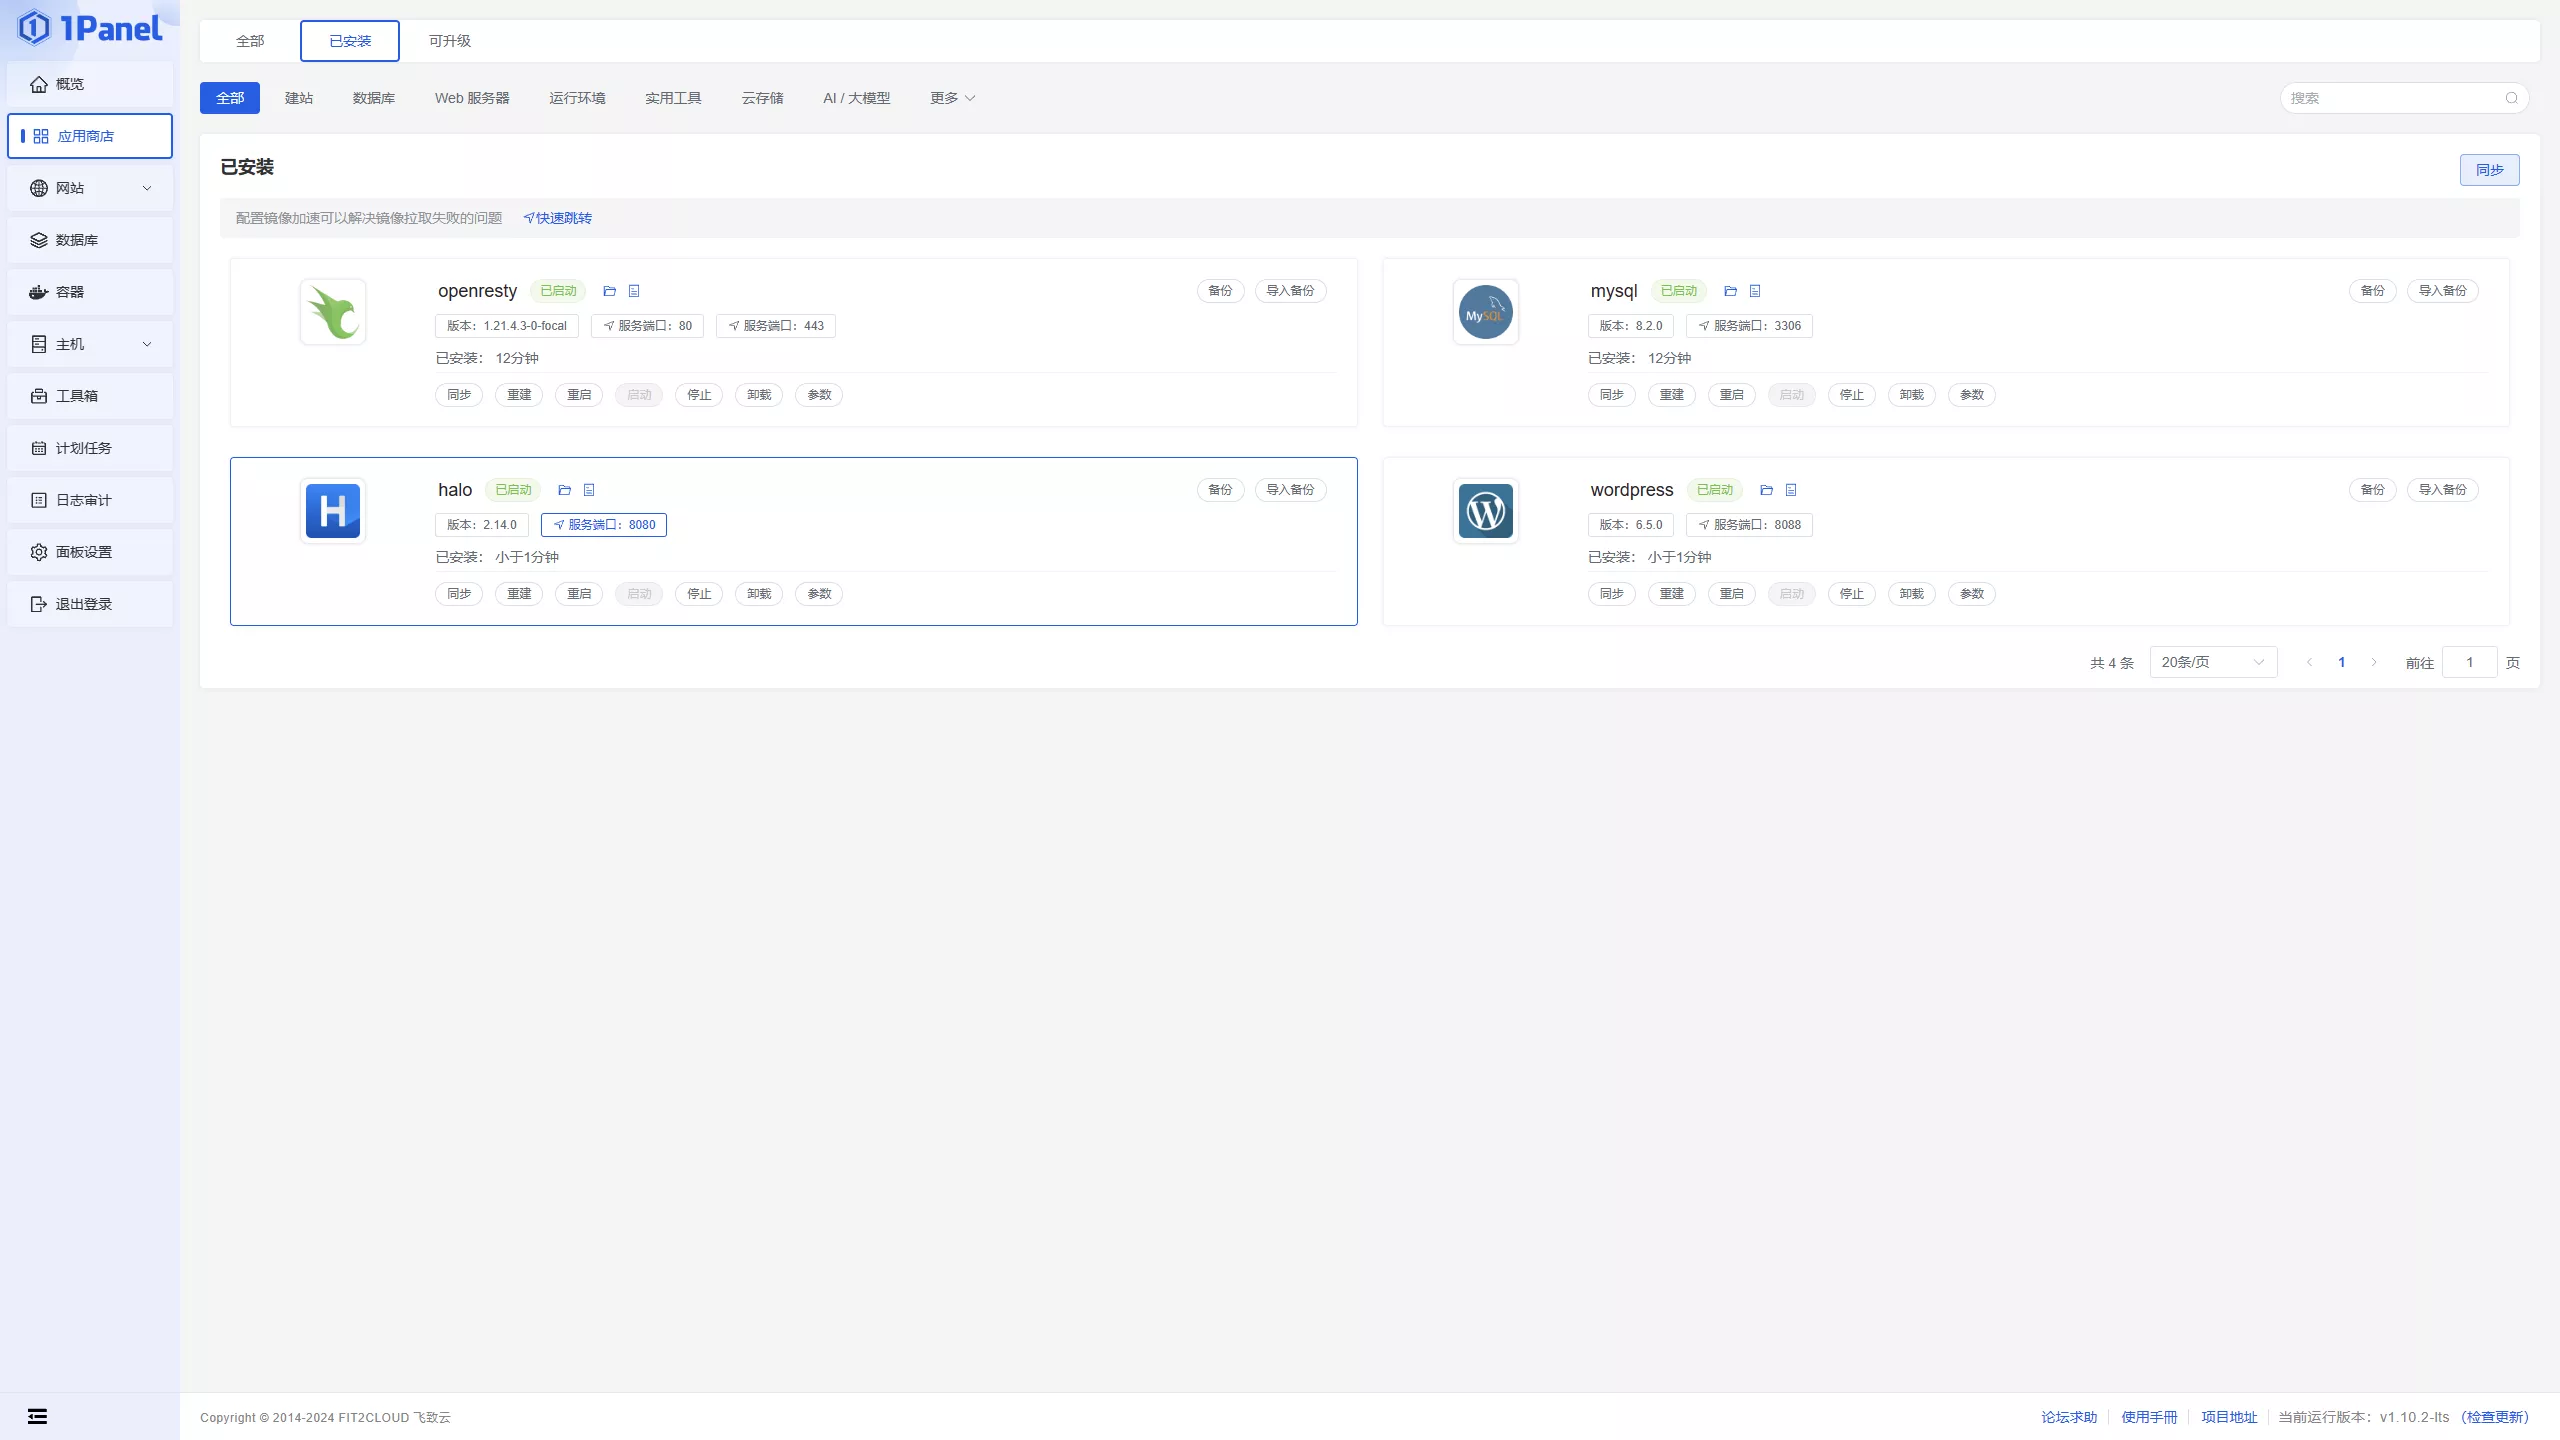Screen dimensions: 2560x1440
Task: Click the page number input field
Action: 2470,661
